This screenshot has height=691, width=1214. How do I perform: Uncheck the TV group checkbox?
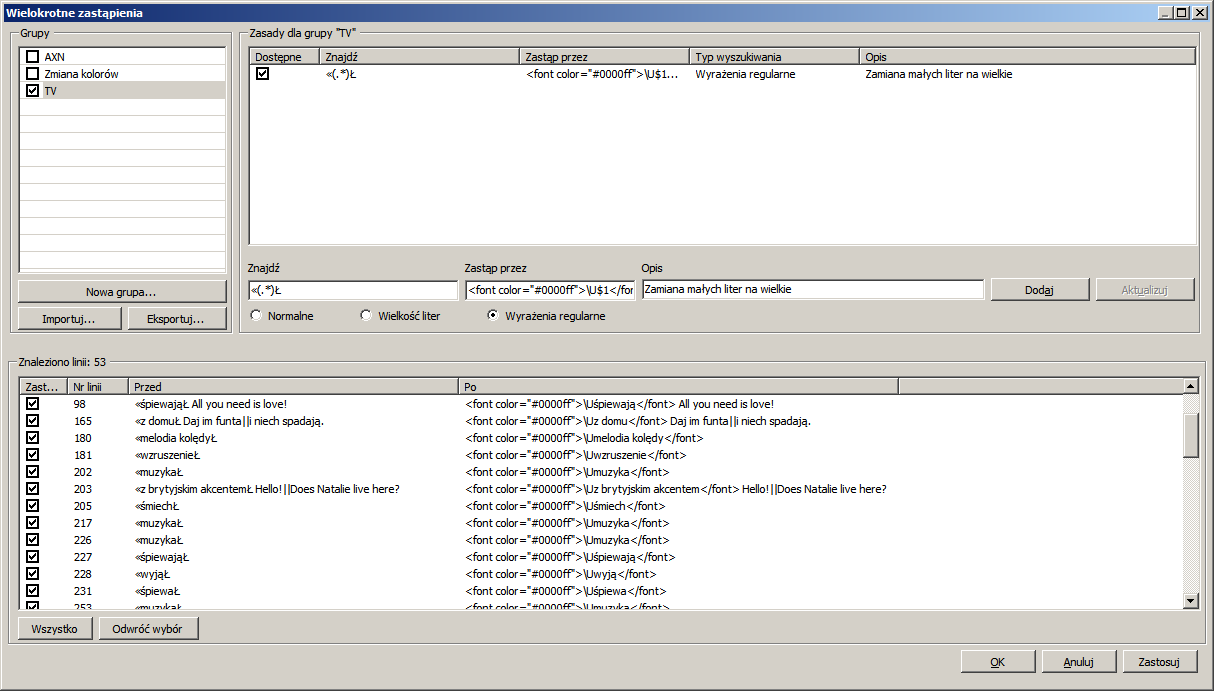(33, 91)
